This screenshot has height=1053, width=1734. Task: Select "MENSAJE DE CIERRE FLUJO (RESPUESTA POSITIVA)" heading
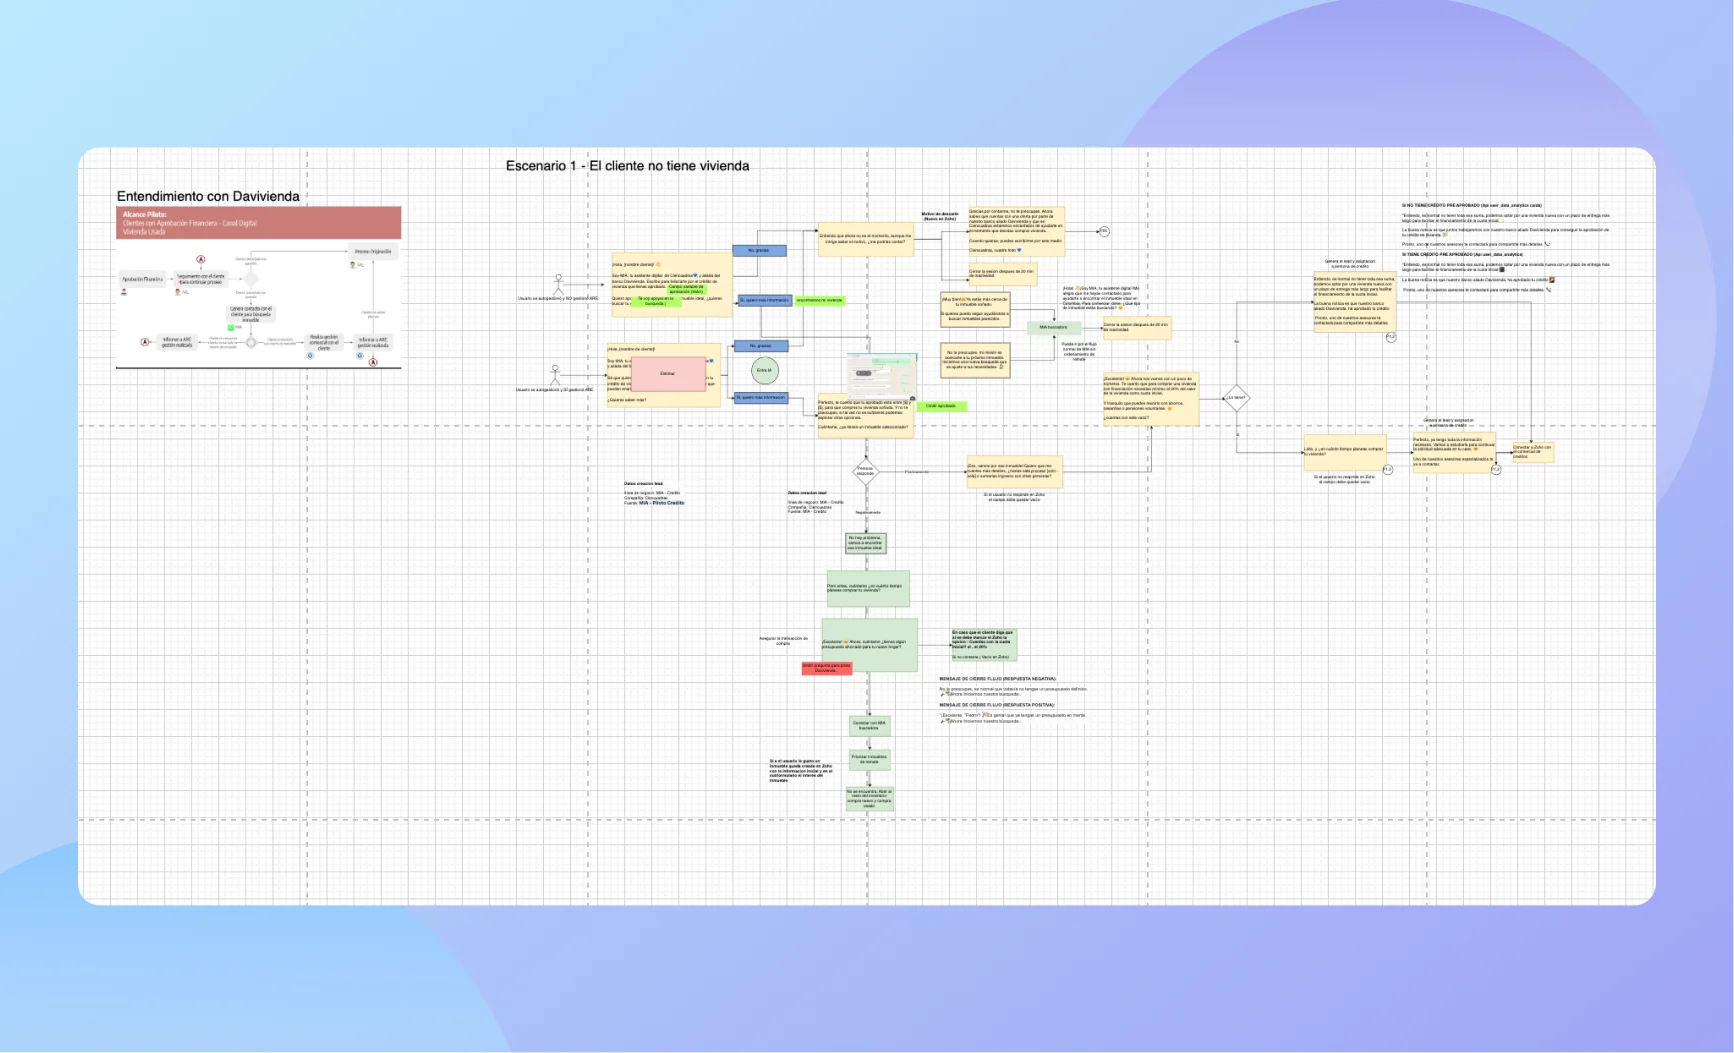tap(996, 705)
